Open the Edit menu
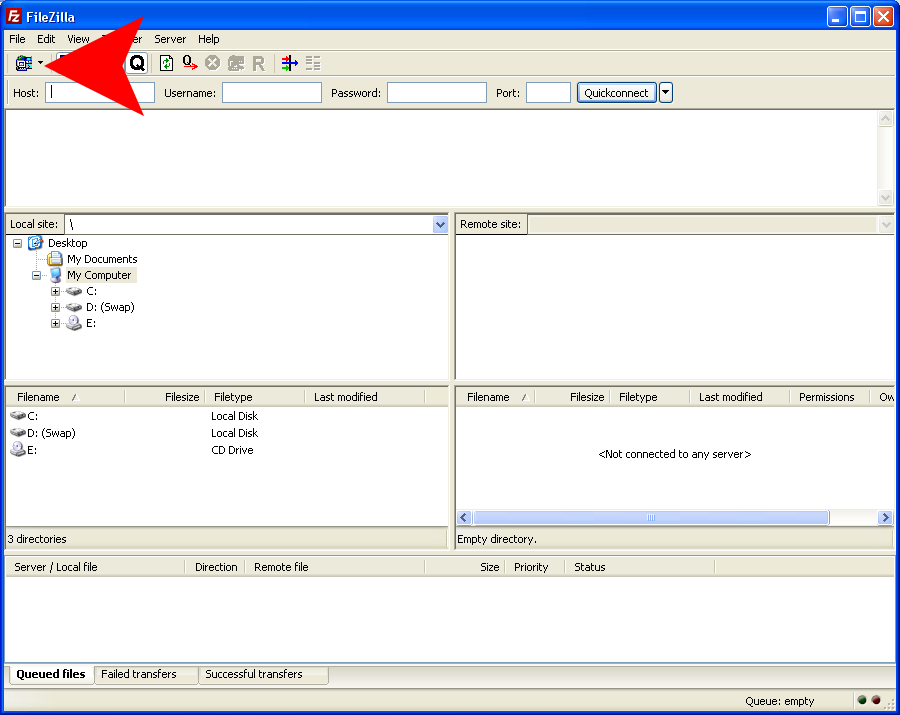Viewport: 900px width, 715px height. (46, 39)
